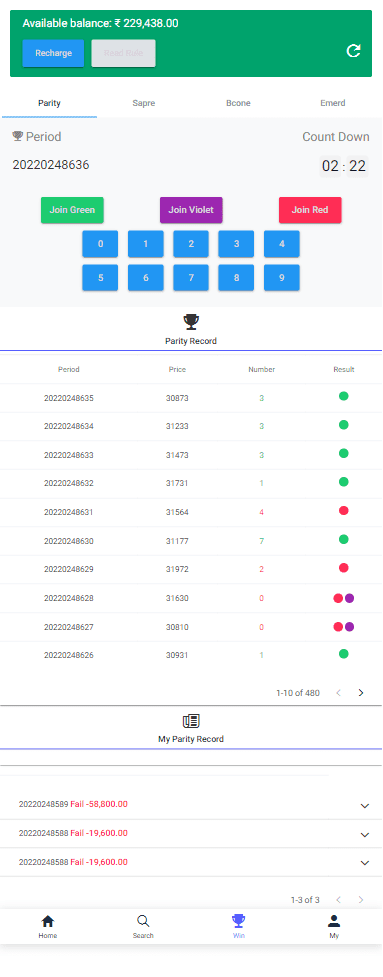Viewport: 383px width, 977px height.
Task: Select number 8 button
Action: click(236, 278)
